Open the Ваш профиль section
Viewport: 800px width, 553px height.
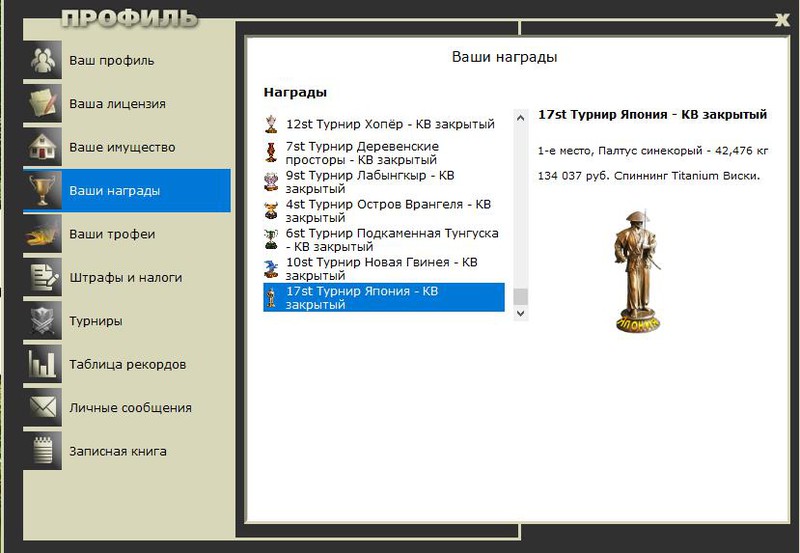coord(127,60)
